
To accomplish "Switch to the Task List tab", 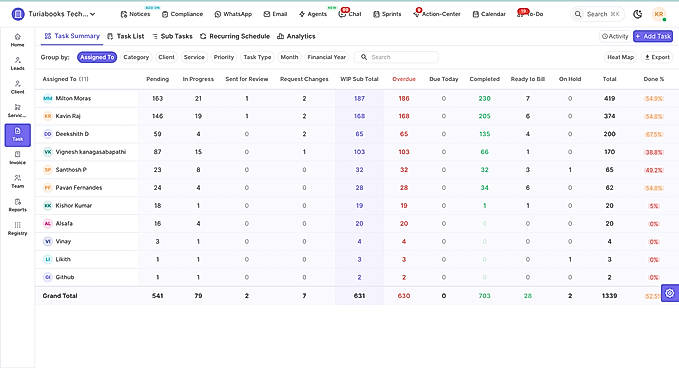I will pyautogui.click(x=126, y=36).
